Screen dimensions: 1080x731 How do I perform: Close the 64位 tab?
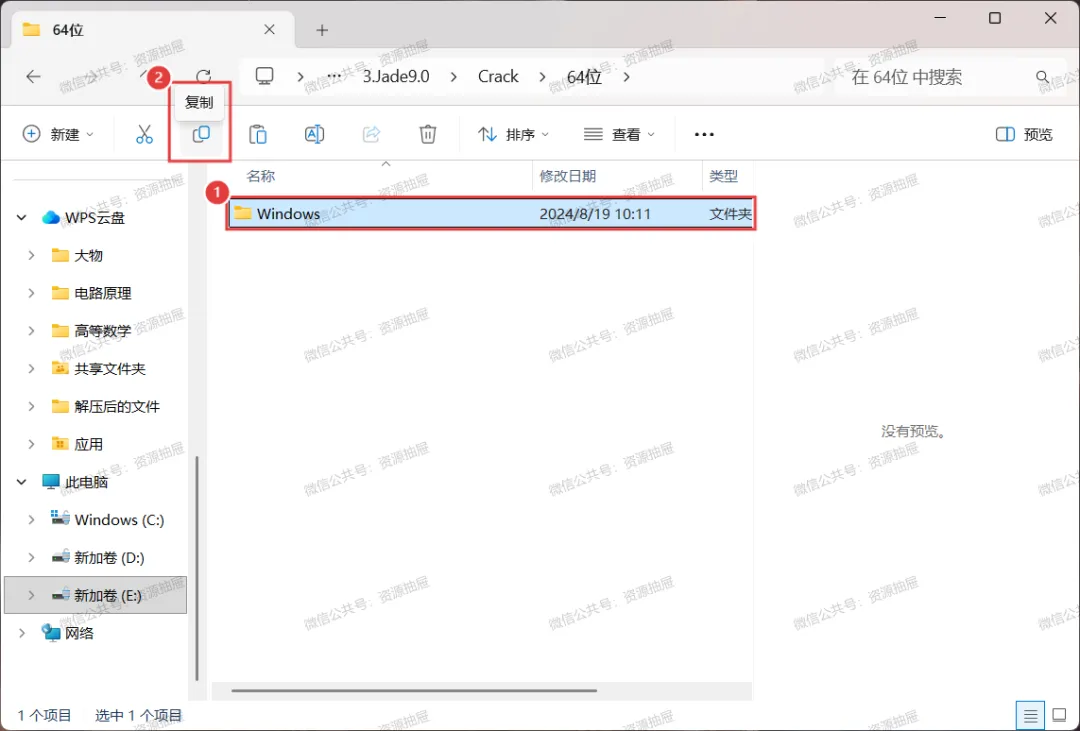tap(269, 30)
